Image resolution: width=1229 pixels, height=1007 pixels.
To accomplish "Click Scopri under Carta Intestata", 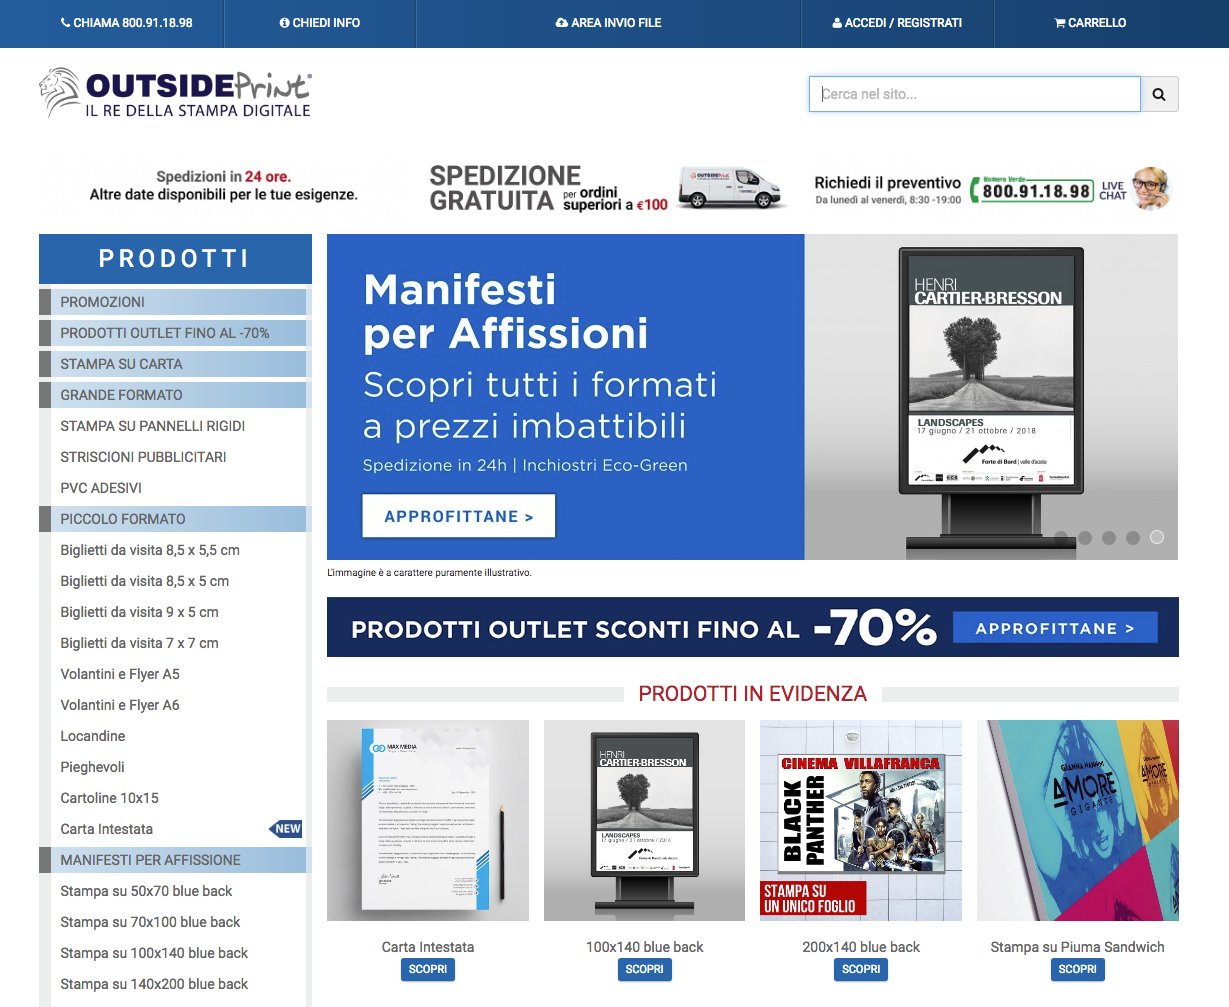I will [428, 969].
